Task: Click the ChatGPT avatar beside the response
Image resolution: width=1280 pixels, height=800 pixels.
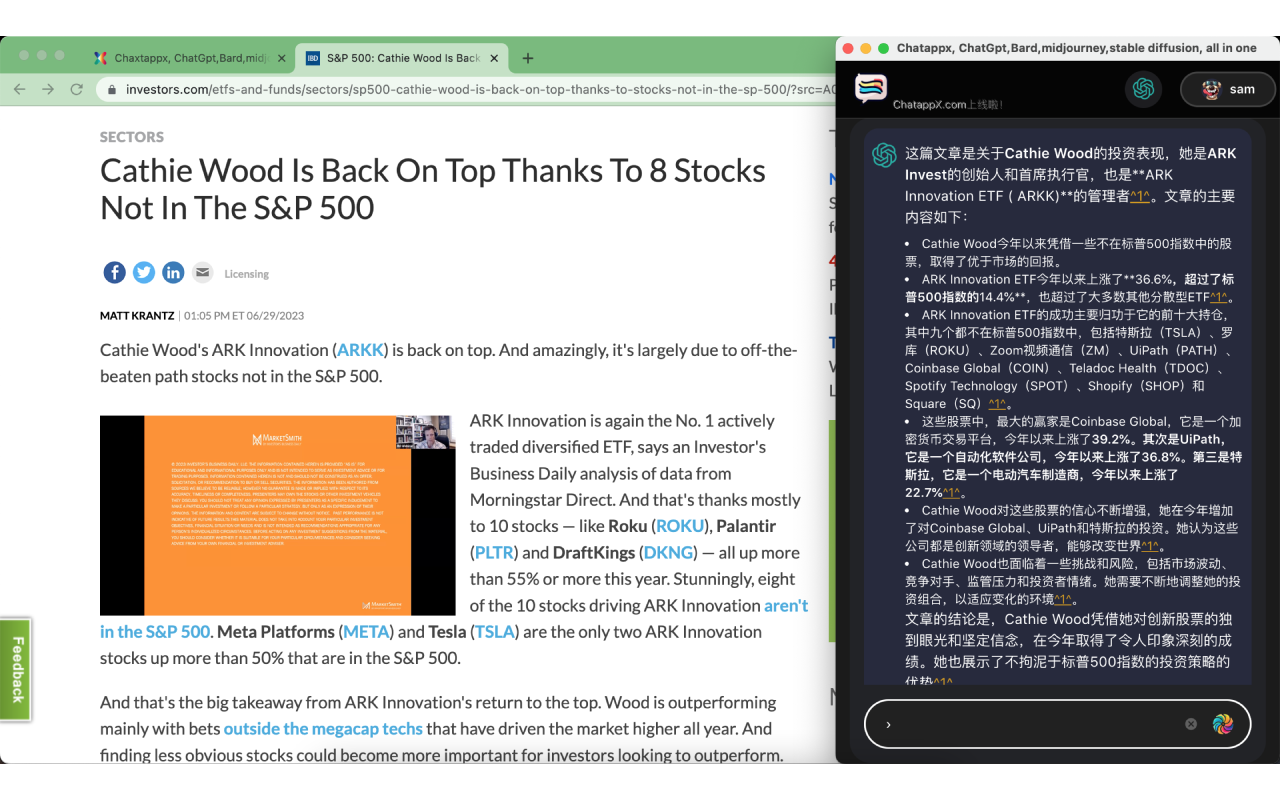Action: coord(884,155)
